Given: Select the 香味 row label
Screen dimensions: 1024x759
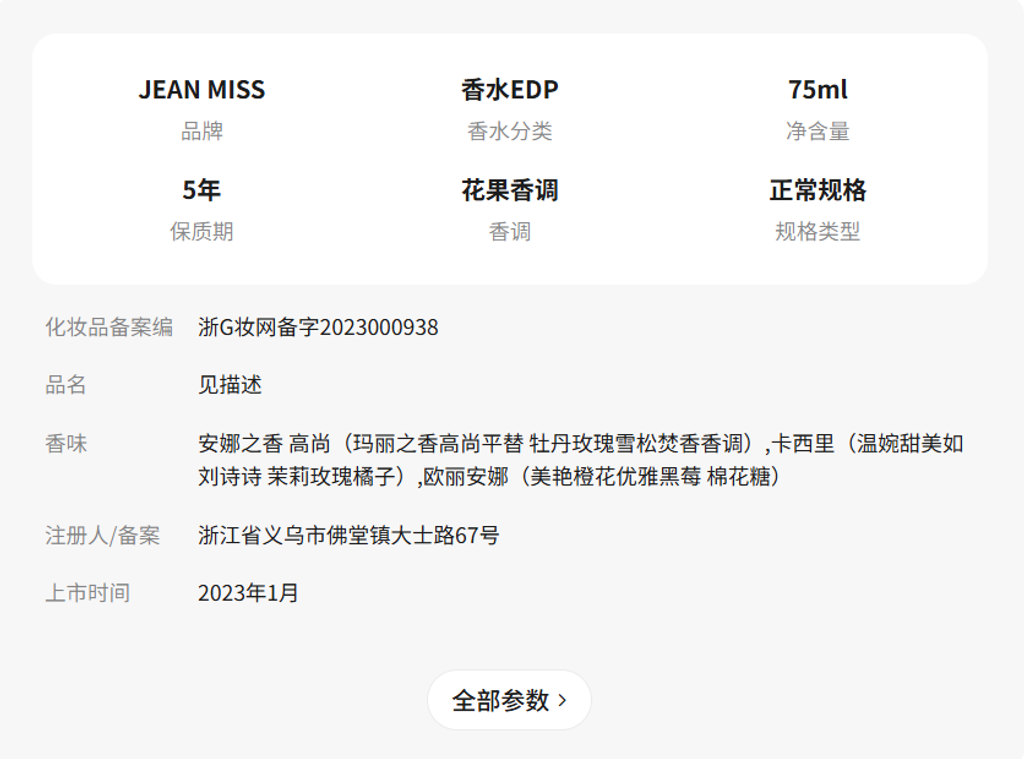Looking at the screenshot, I should point(66,443).
